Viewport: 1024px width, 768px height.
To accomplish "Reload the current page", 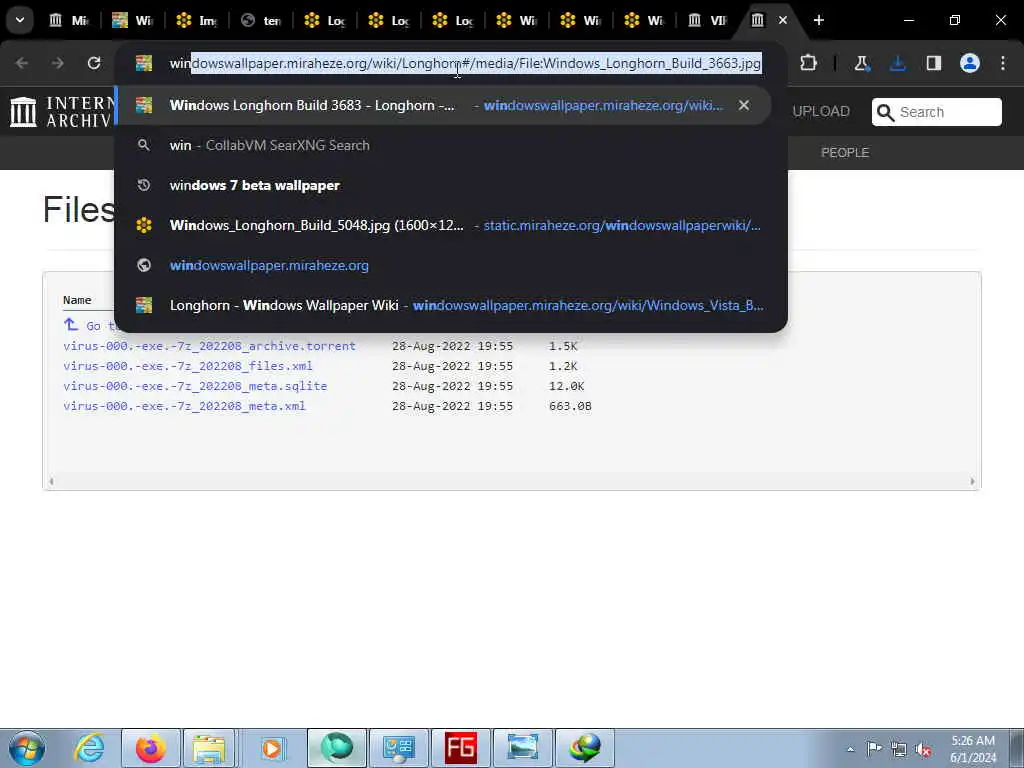I will [94, 63].
